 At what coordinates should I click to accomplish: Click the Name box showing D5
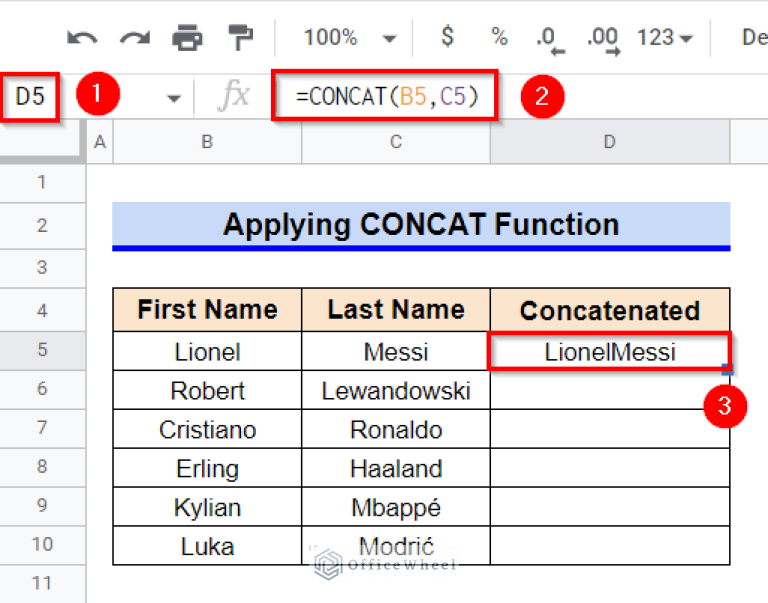(30, 96)
